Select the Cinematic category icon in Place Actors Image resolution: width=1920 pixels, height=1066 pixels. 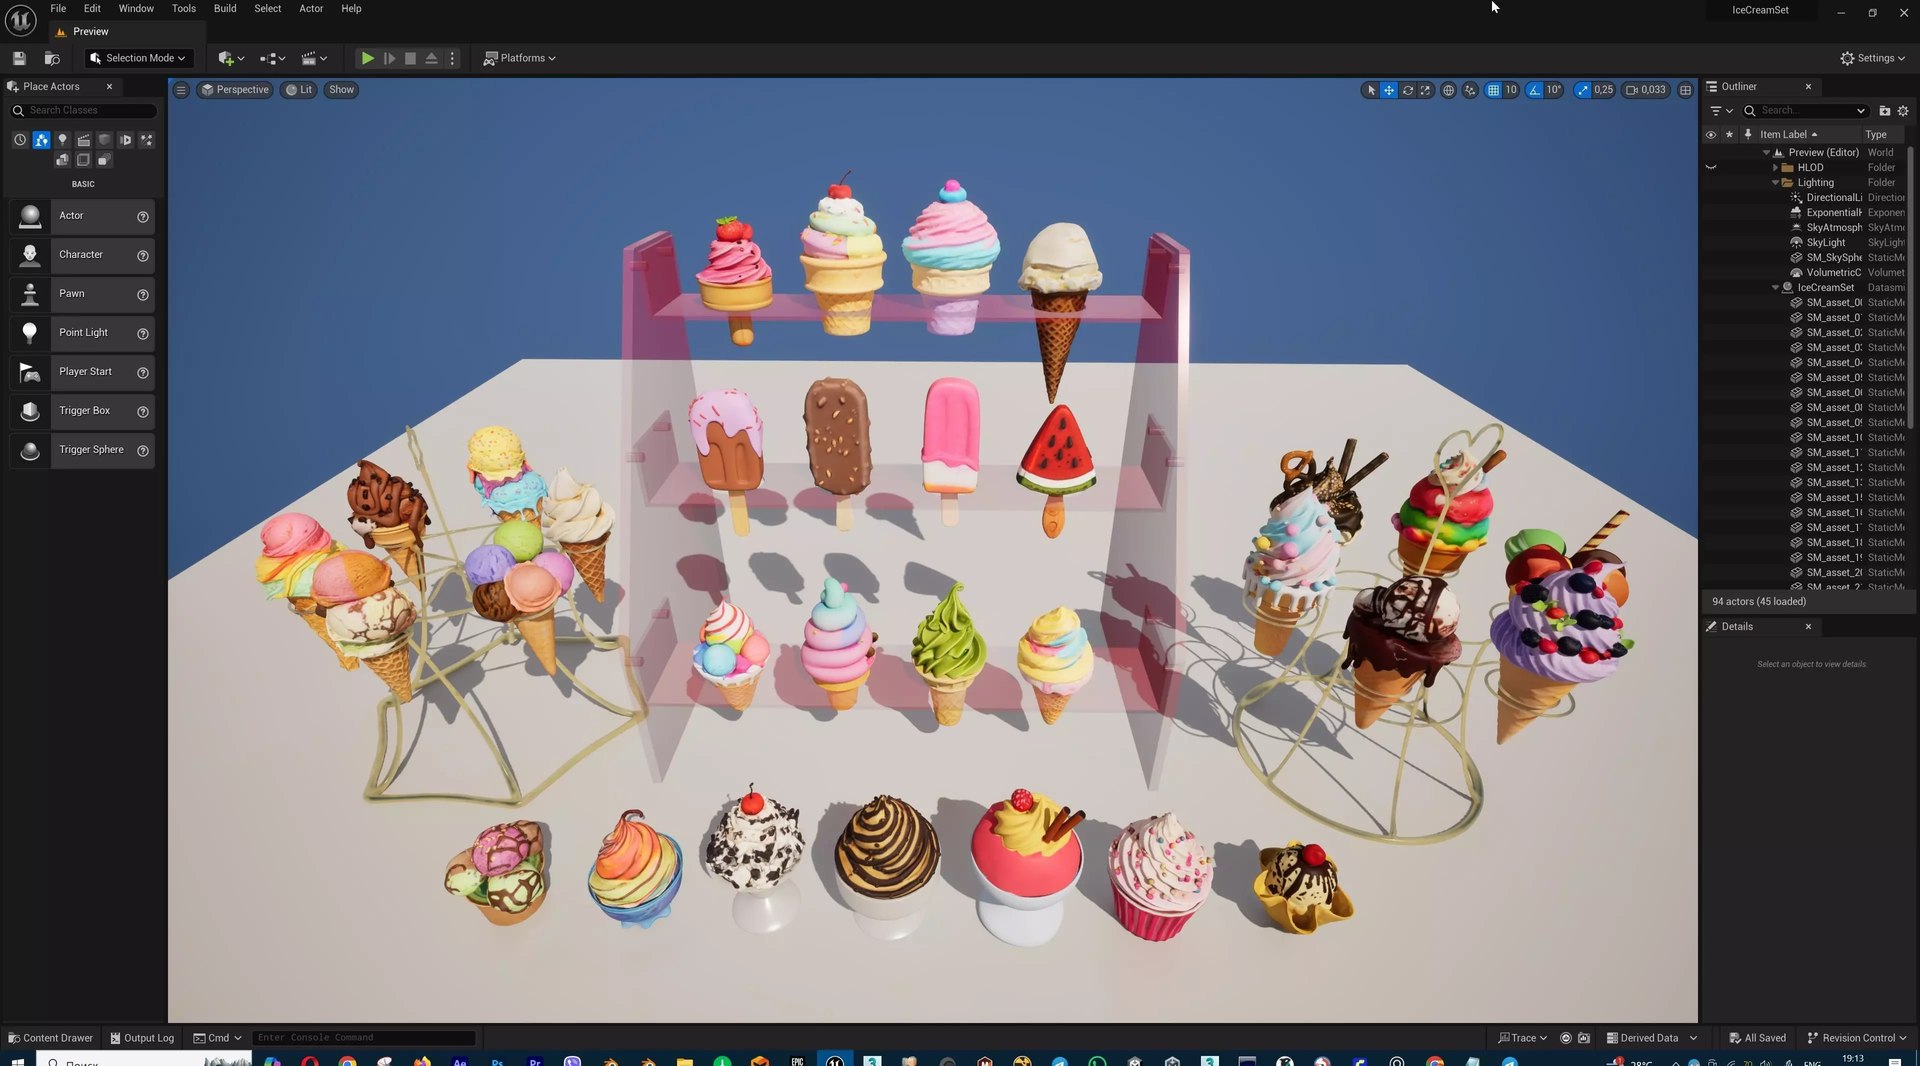[84, 140]
